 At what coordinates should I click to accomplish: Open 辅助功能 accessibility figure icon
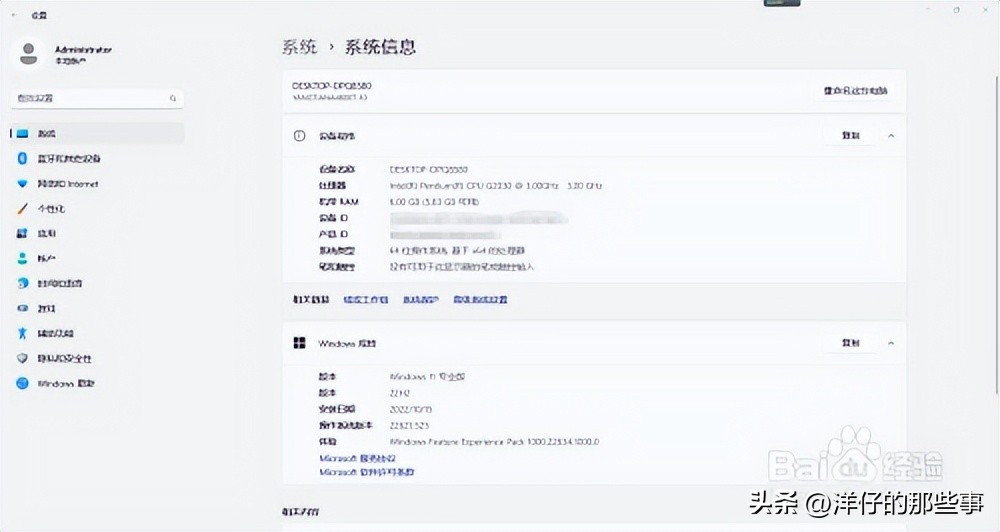pos(22,333)
